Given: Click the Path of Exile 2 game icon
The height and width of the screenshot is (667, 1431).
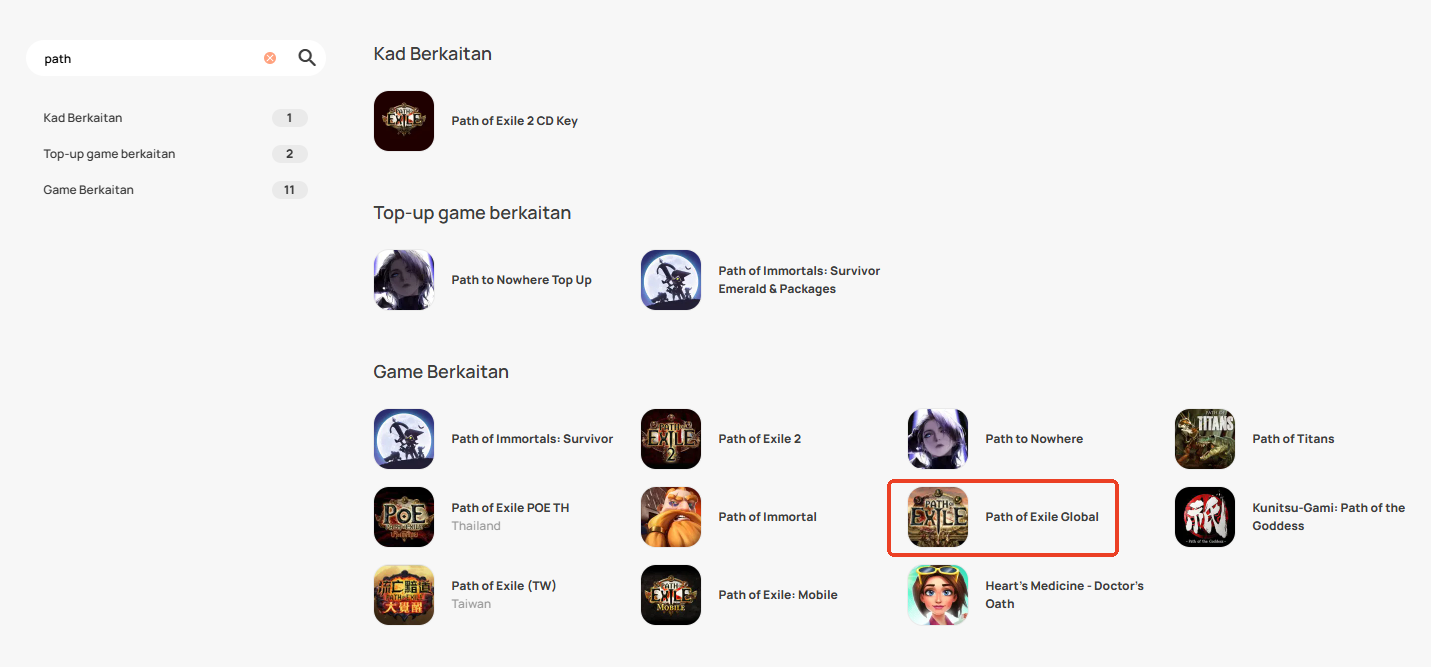Looking at the screenshot, I should point(671,439).
